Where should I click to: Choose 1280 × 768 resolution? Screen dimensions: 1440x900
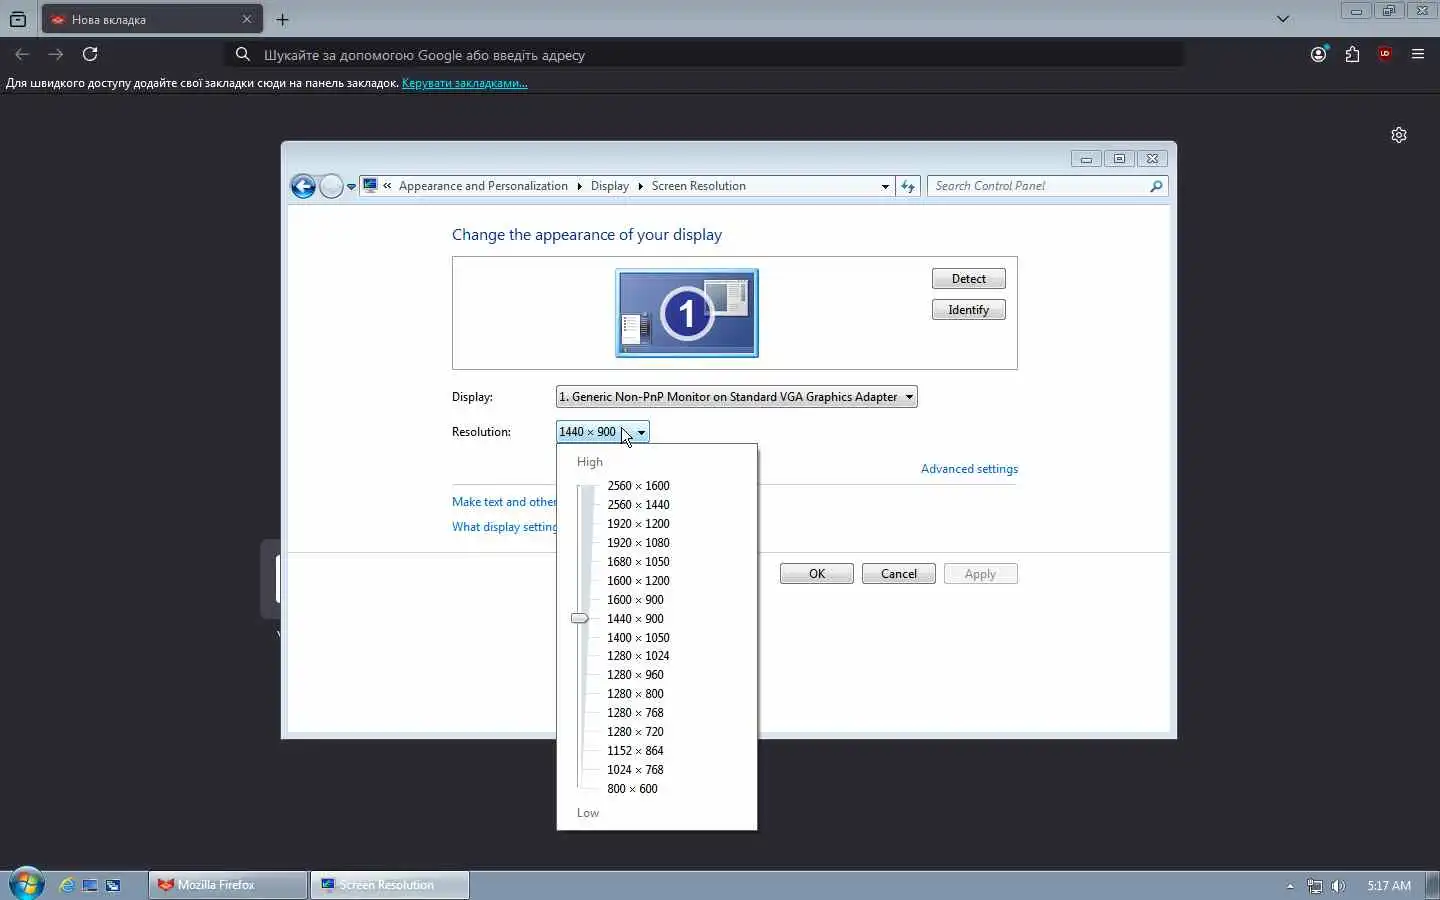(635, 713)
